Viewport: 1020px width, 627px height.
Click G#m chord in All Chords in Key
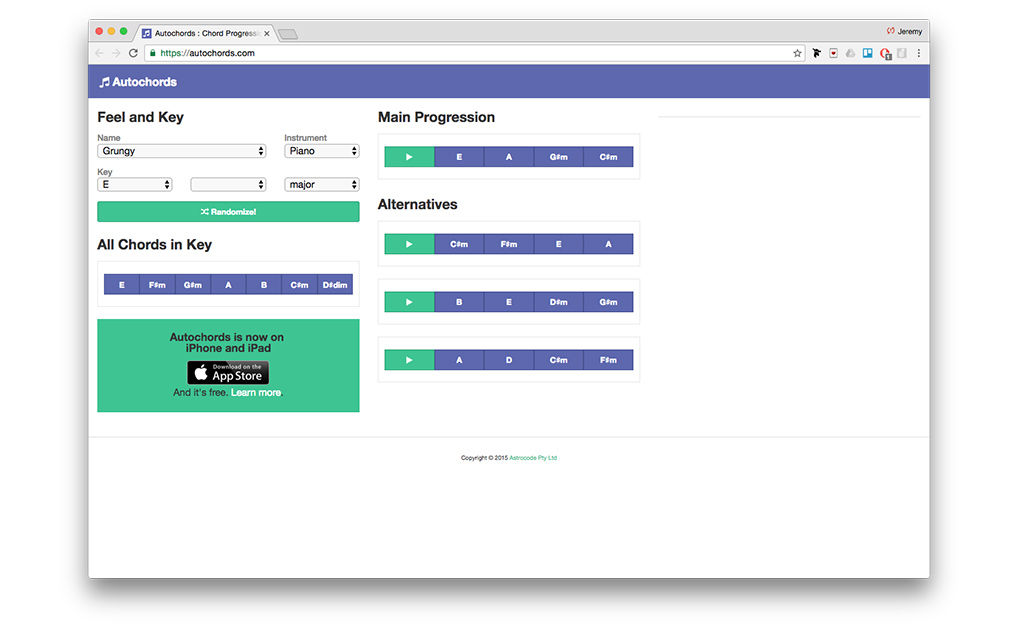point(193,285)
